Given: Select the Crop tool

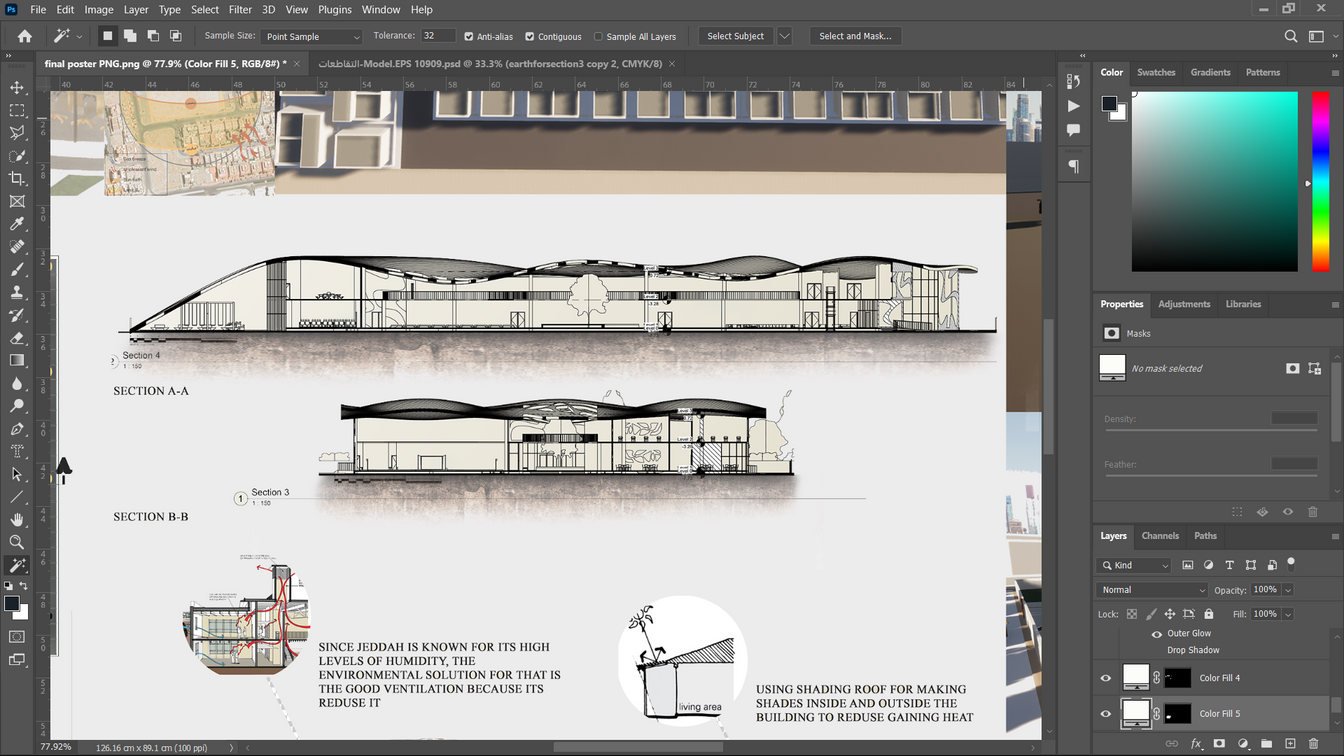Looking at the screenshot, I should 17,179.
